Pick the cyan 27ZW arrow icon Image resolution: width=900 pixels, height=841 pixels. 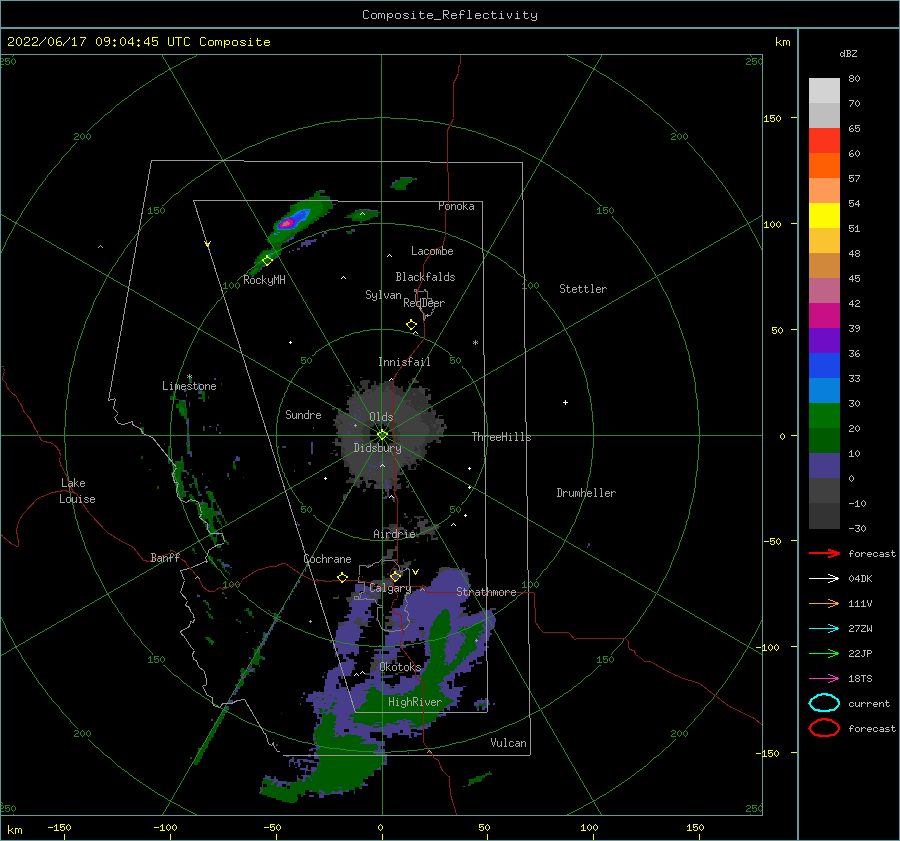pos(824,629)
